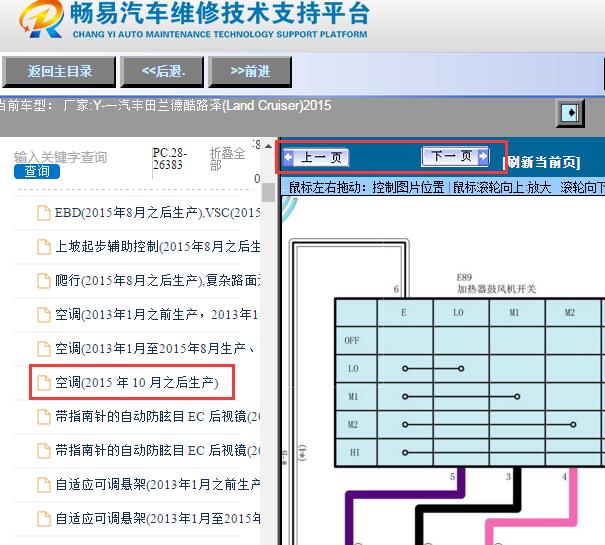The width and height of the screenshot is (605, 545).
Task: Click the LO column header in diagram
Action: pos(458,313)
